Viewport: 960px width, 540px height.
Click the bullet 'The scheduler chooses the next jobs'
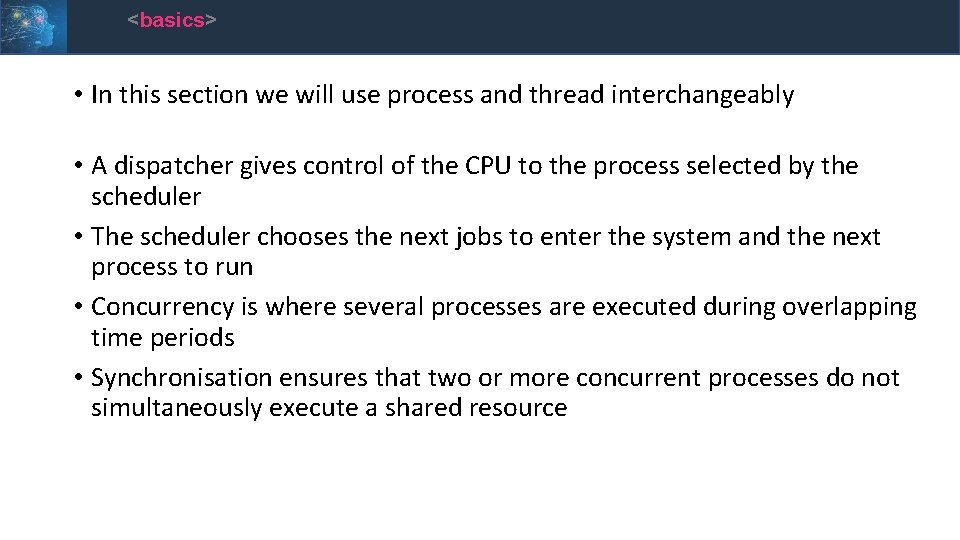pyautogui.click(x=478, y=251)
